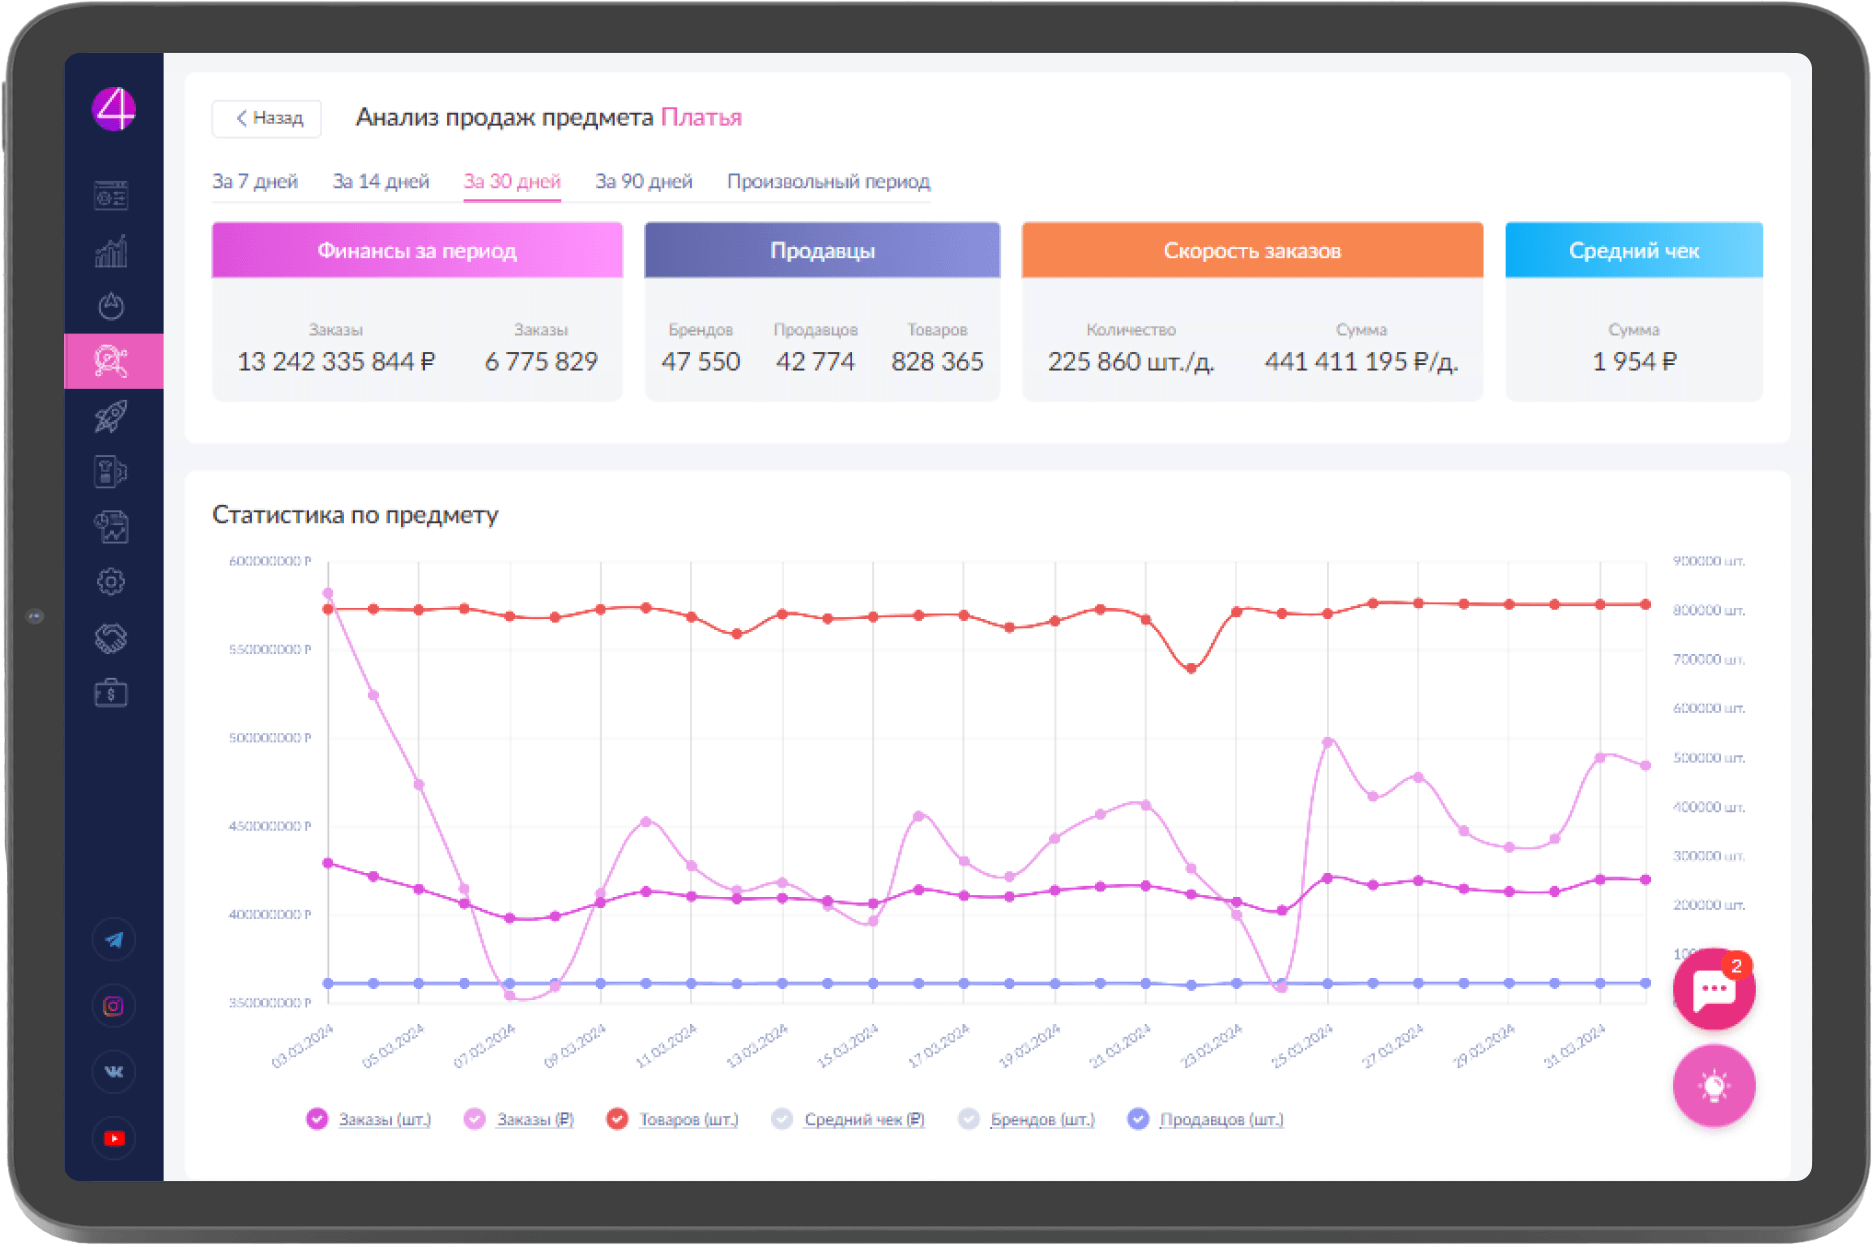Open the flame trending sidebar icon
The height and width of the screenshot is (1245, 1873).
pyautogui.click(x=111, y=305)
